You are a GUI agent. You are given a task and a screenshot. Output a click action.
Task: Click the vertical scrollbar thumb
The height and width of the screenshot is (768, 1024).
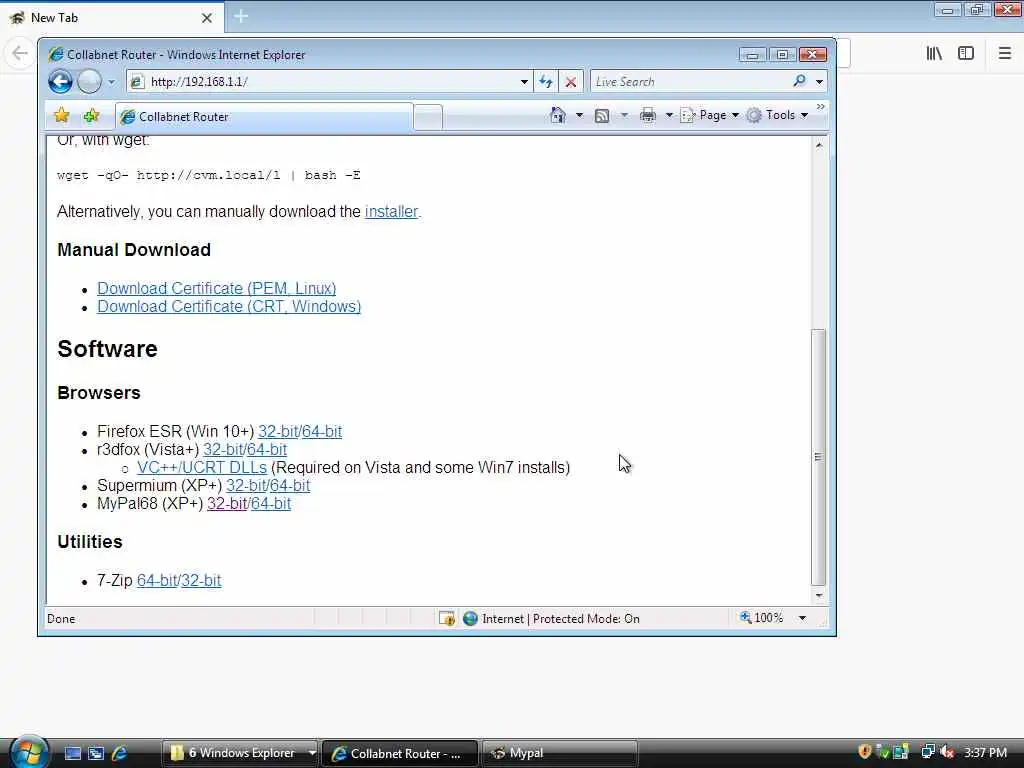click(818, 456)
